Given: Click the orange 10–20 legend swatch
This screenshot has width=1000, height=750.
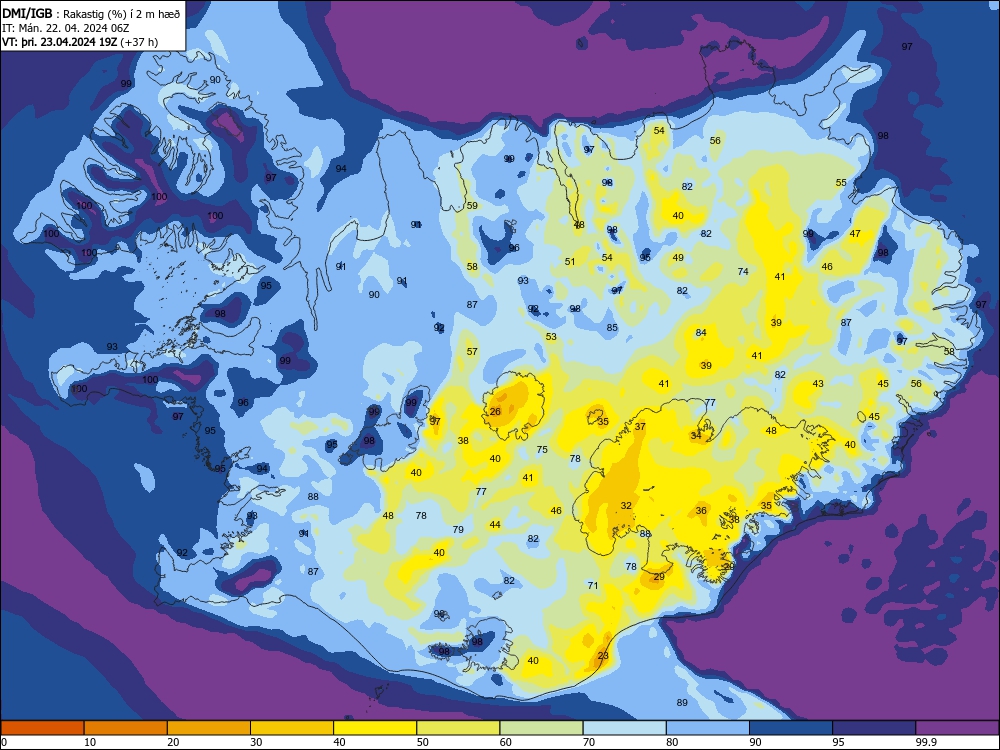Looking at the screenshot, I should [x=126, y=728].
